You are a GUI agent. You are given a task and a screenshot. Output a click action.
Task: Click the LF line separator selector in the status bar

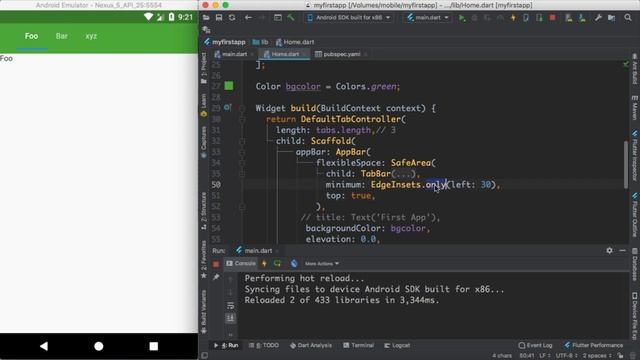point(544,356)
